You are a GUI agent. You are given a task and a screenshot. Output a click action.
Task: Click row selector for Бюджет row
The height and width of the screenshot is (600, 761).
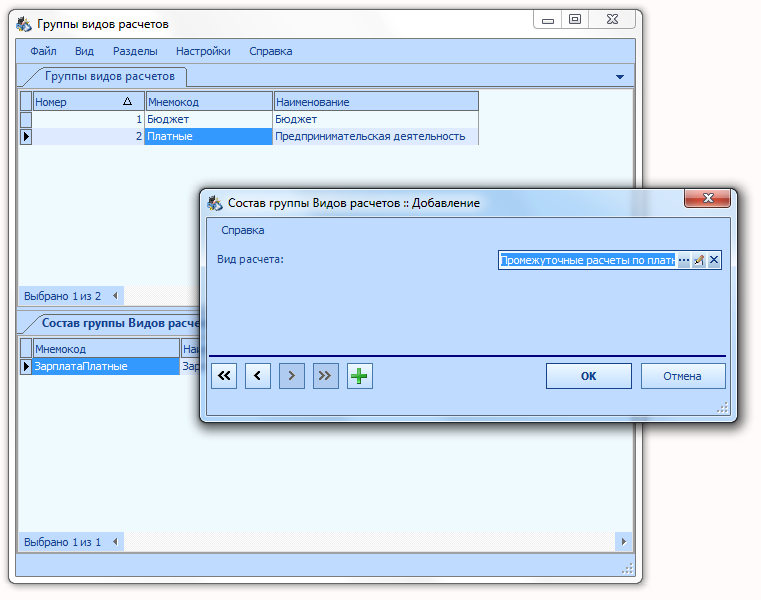coord(26,119)
